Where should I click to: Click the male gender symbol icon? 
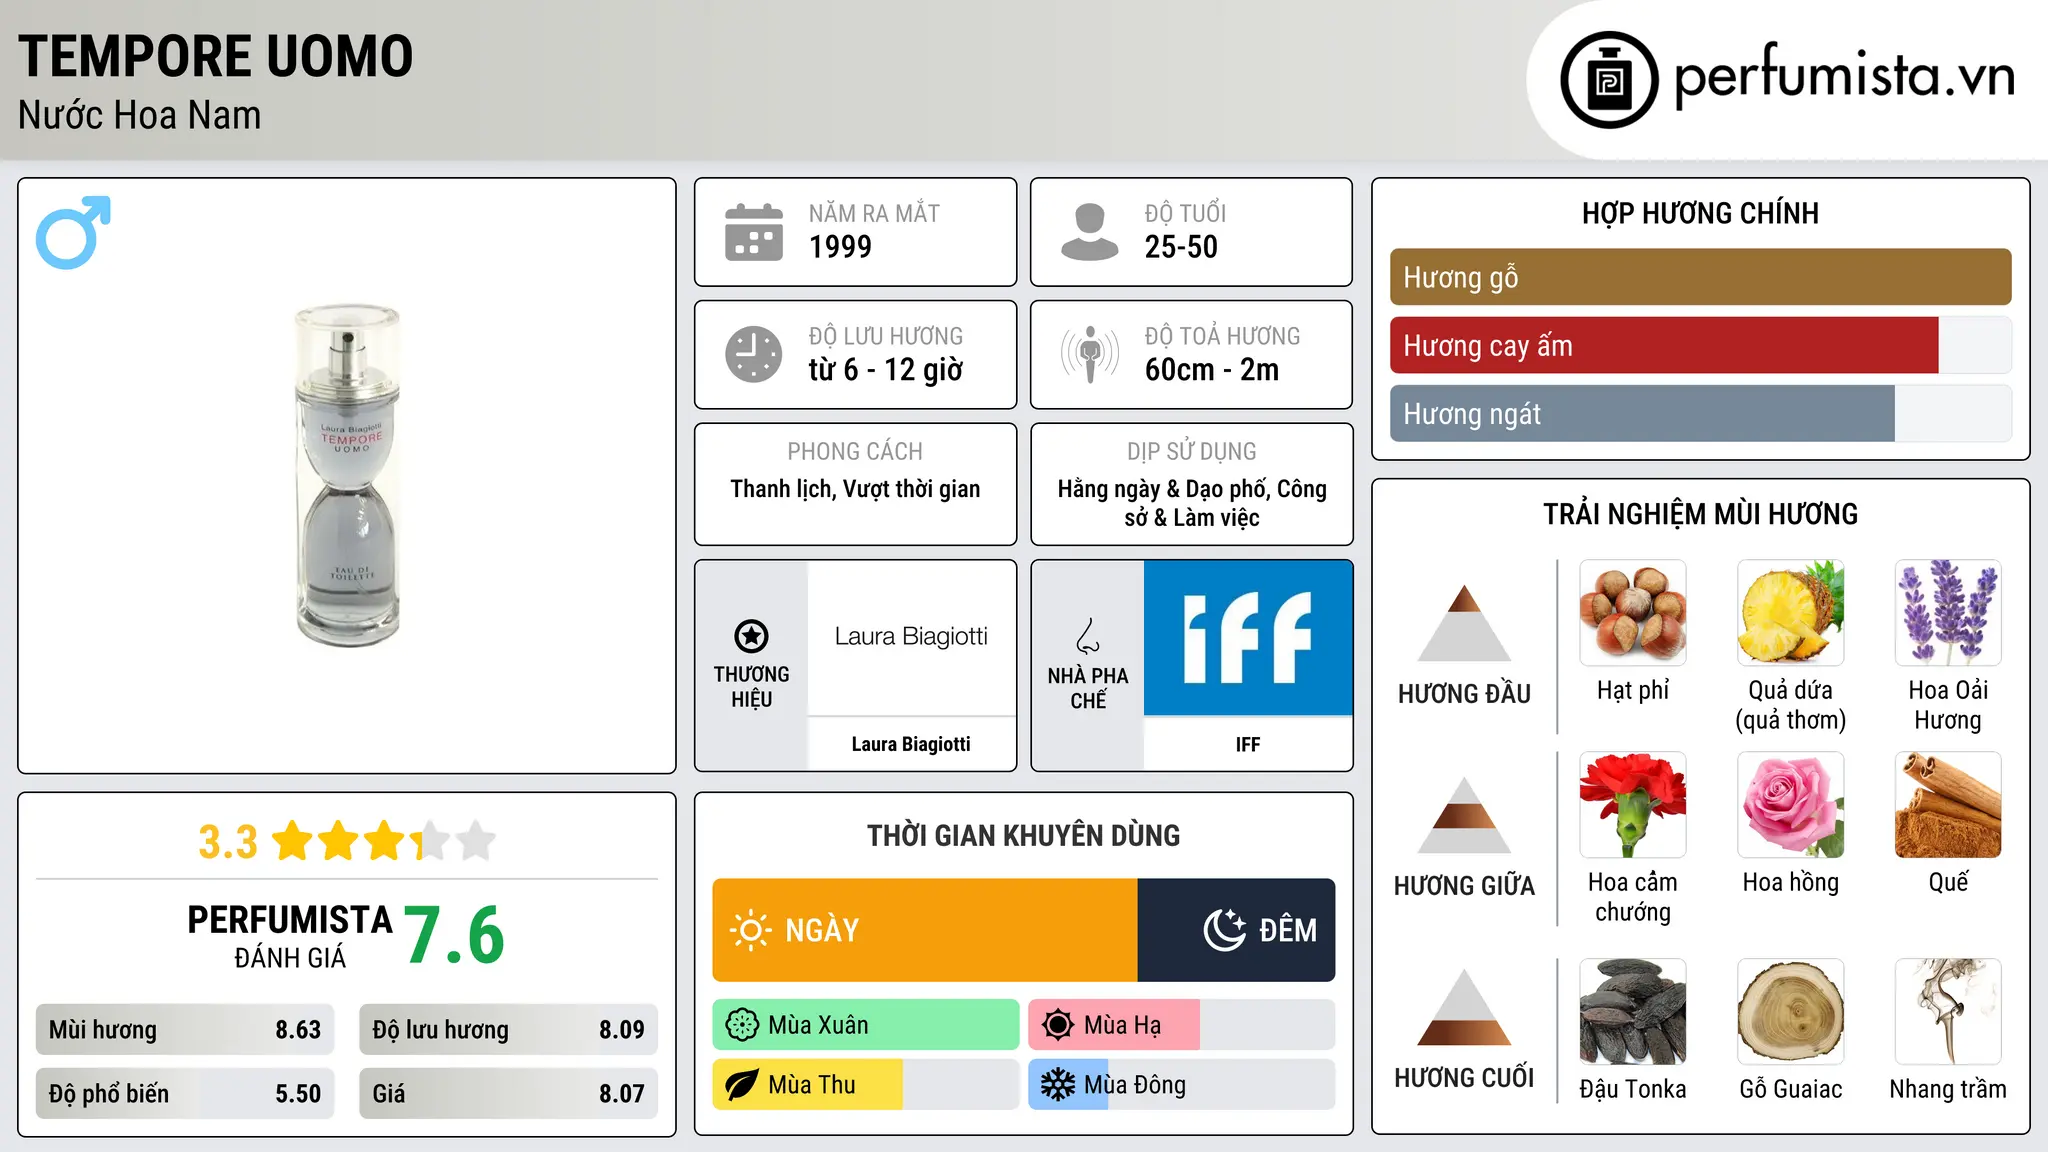click(x=73, y=232)
